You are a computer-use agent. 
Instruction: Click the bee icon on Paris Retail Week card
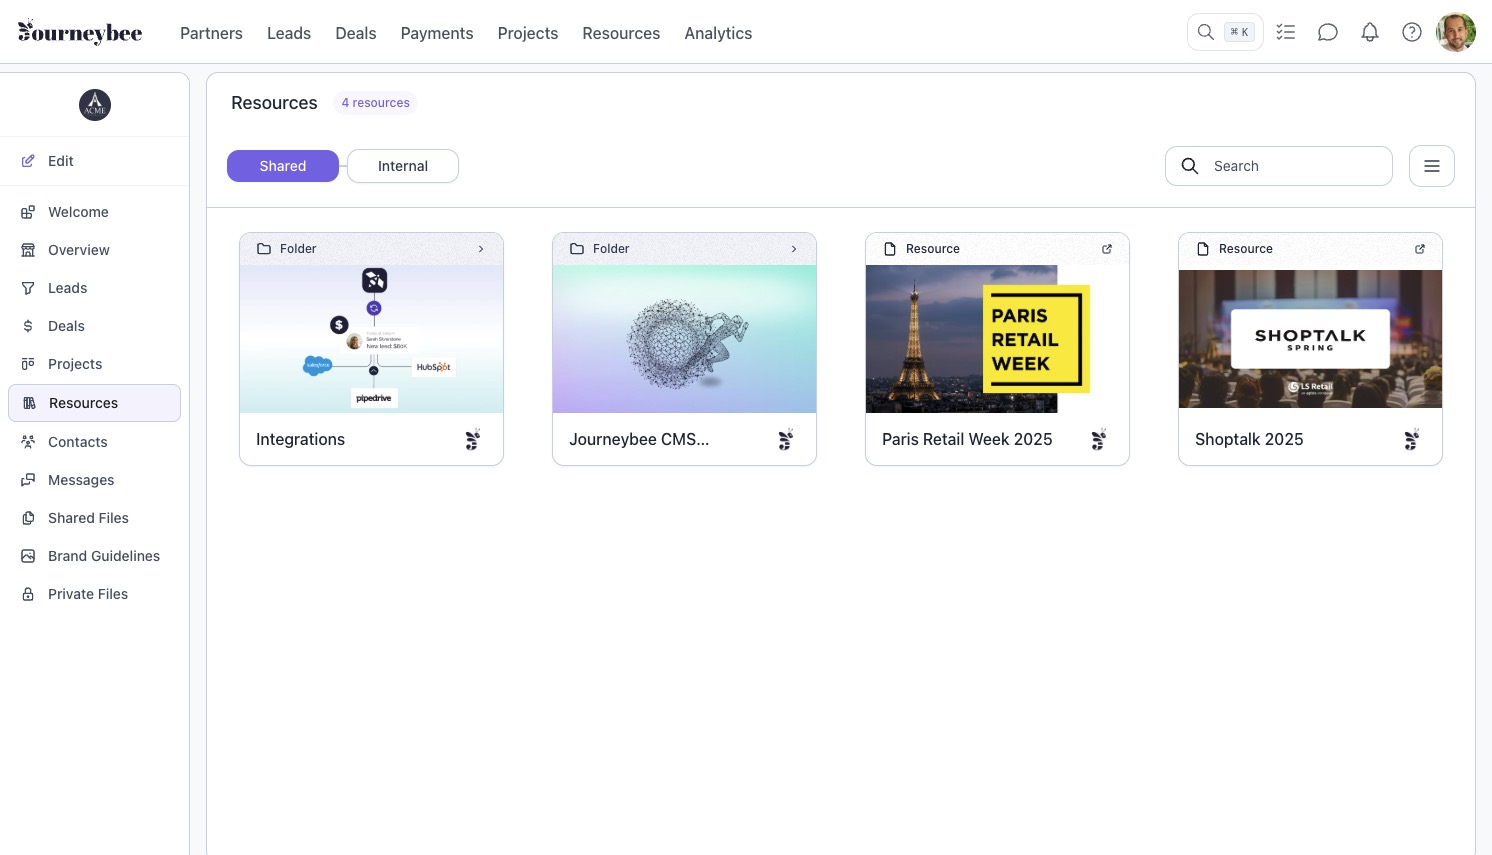click(x=1099, y=439)
